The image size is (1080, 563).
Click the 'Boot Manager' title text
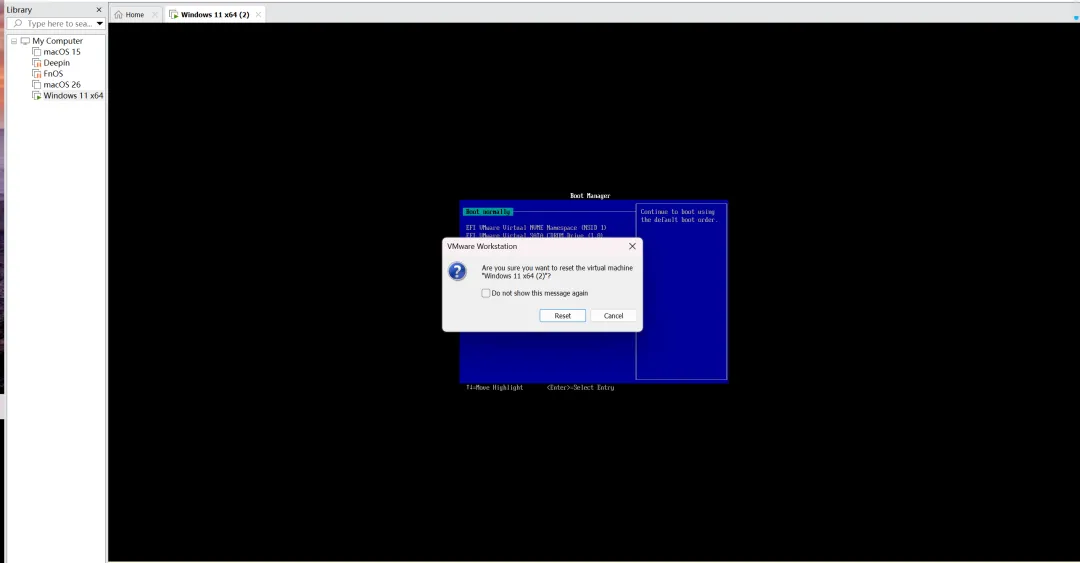tap(590, 196)
